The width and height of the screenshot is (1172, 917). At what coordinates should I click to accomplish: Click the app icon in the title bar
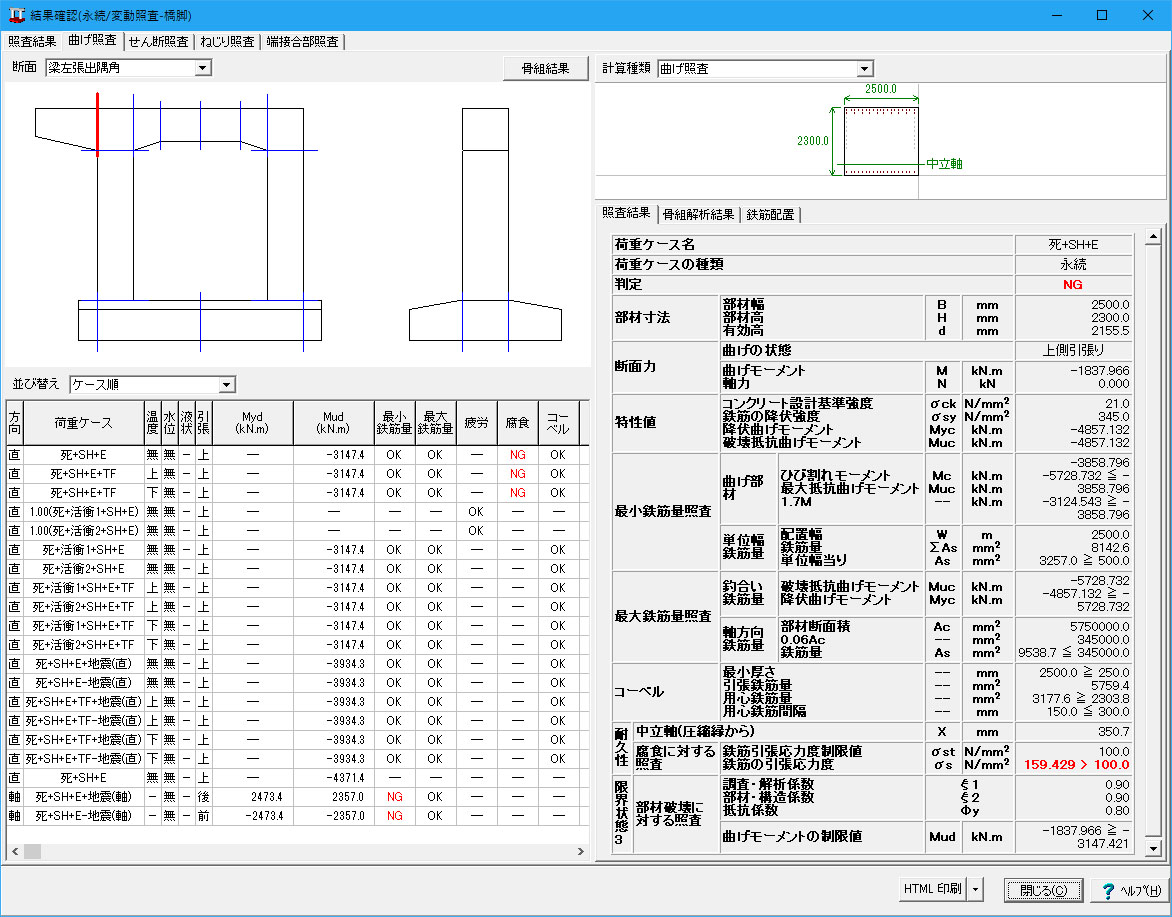click(x=15, y=16)
